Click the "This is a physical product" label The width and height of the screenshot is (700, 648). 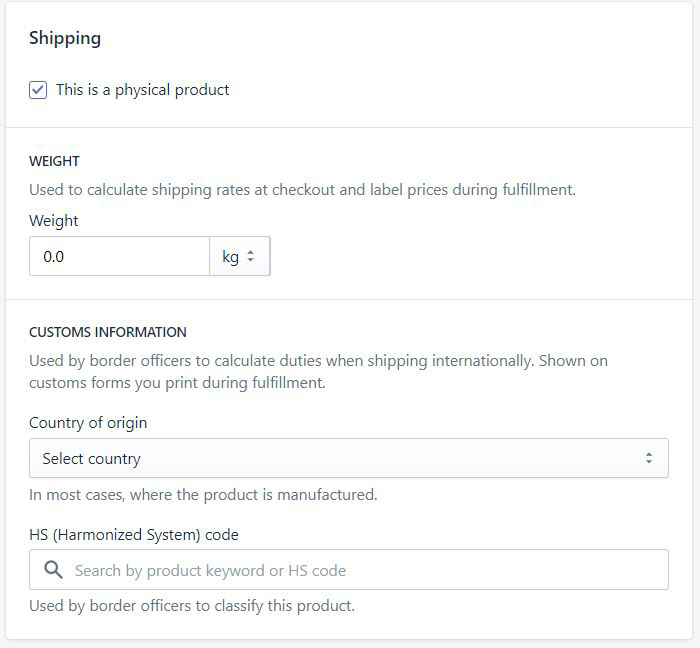[142, 90]
